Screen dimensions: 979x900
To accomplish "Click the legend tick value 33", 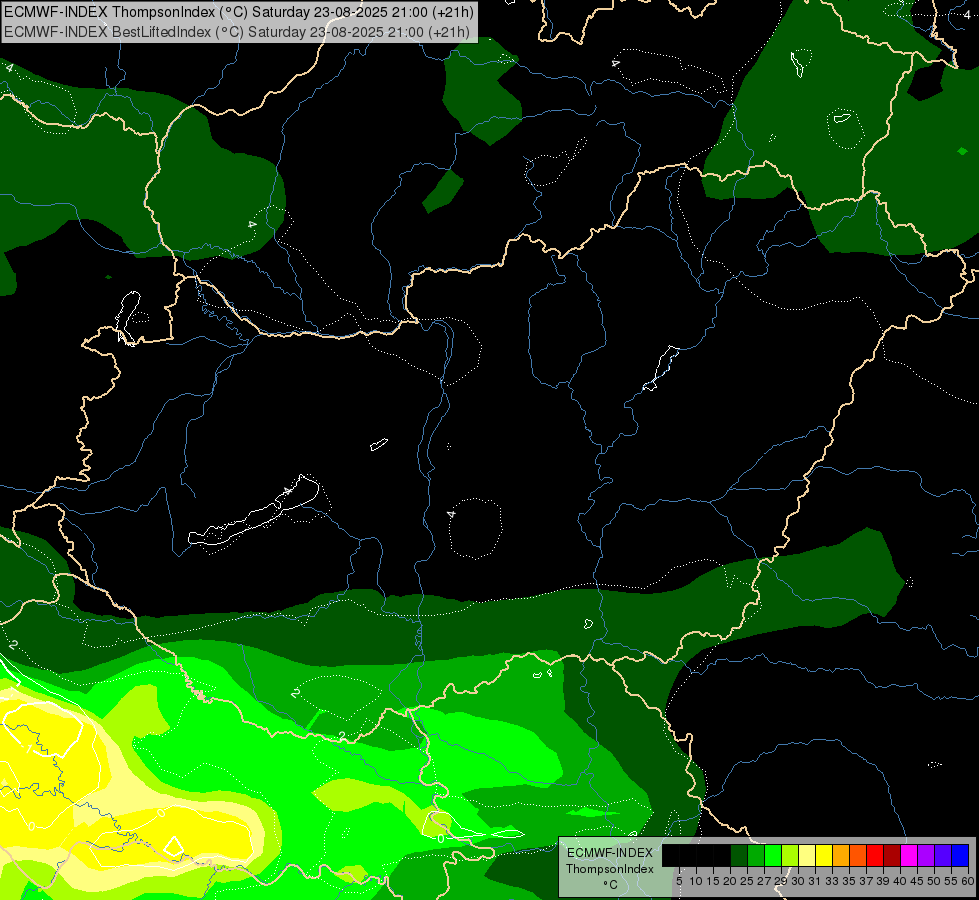I will (x=832, y=881).
